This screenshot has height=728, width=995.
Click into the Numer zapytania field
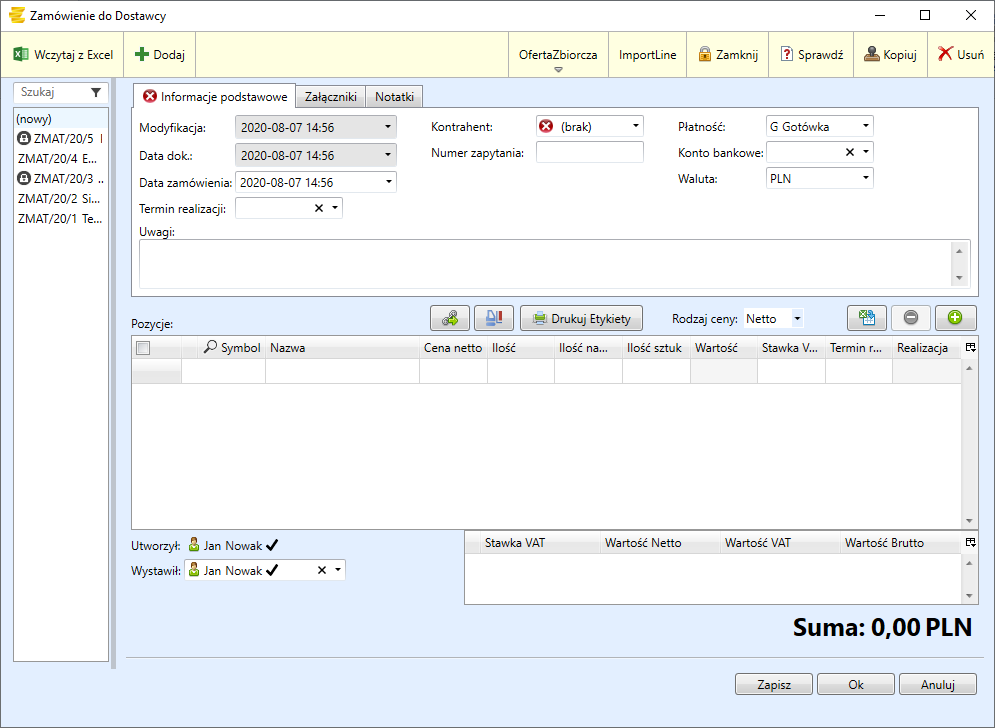[590, 153]
